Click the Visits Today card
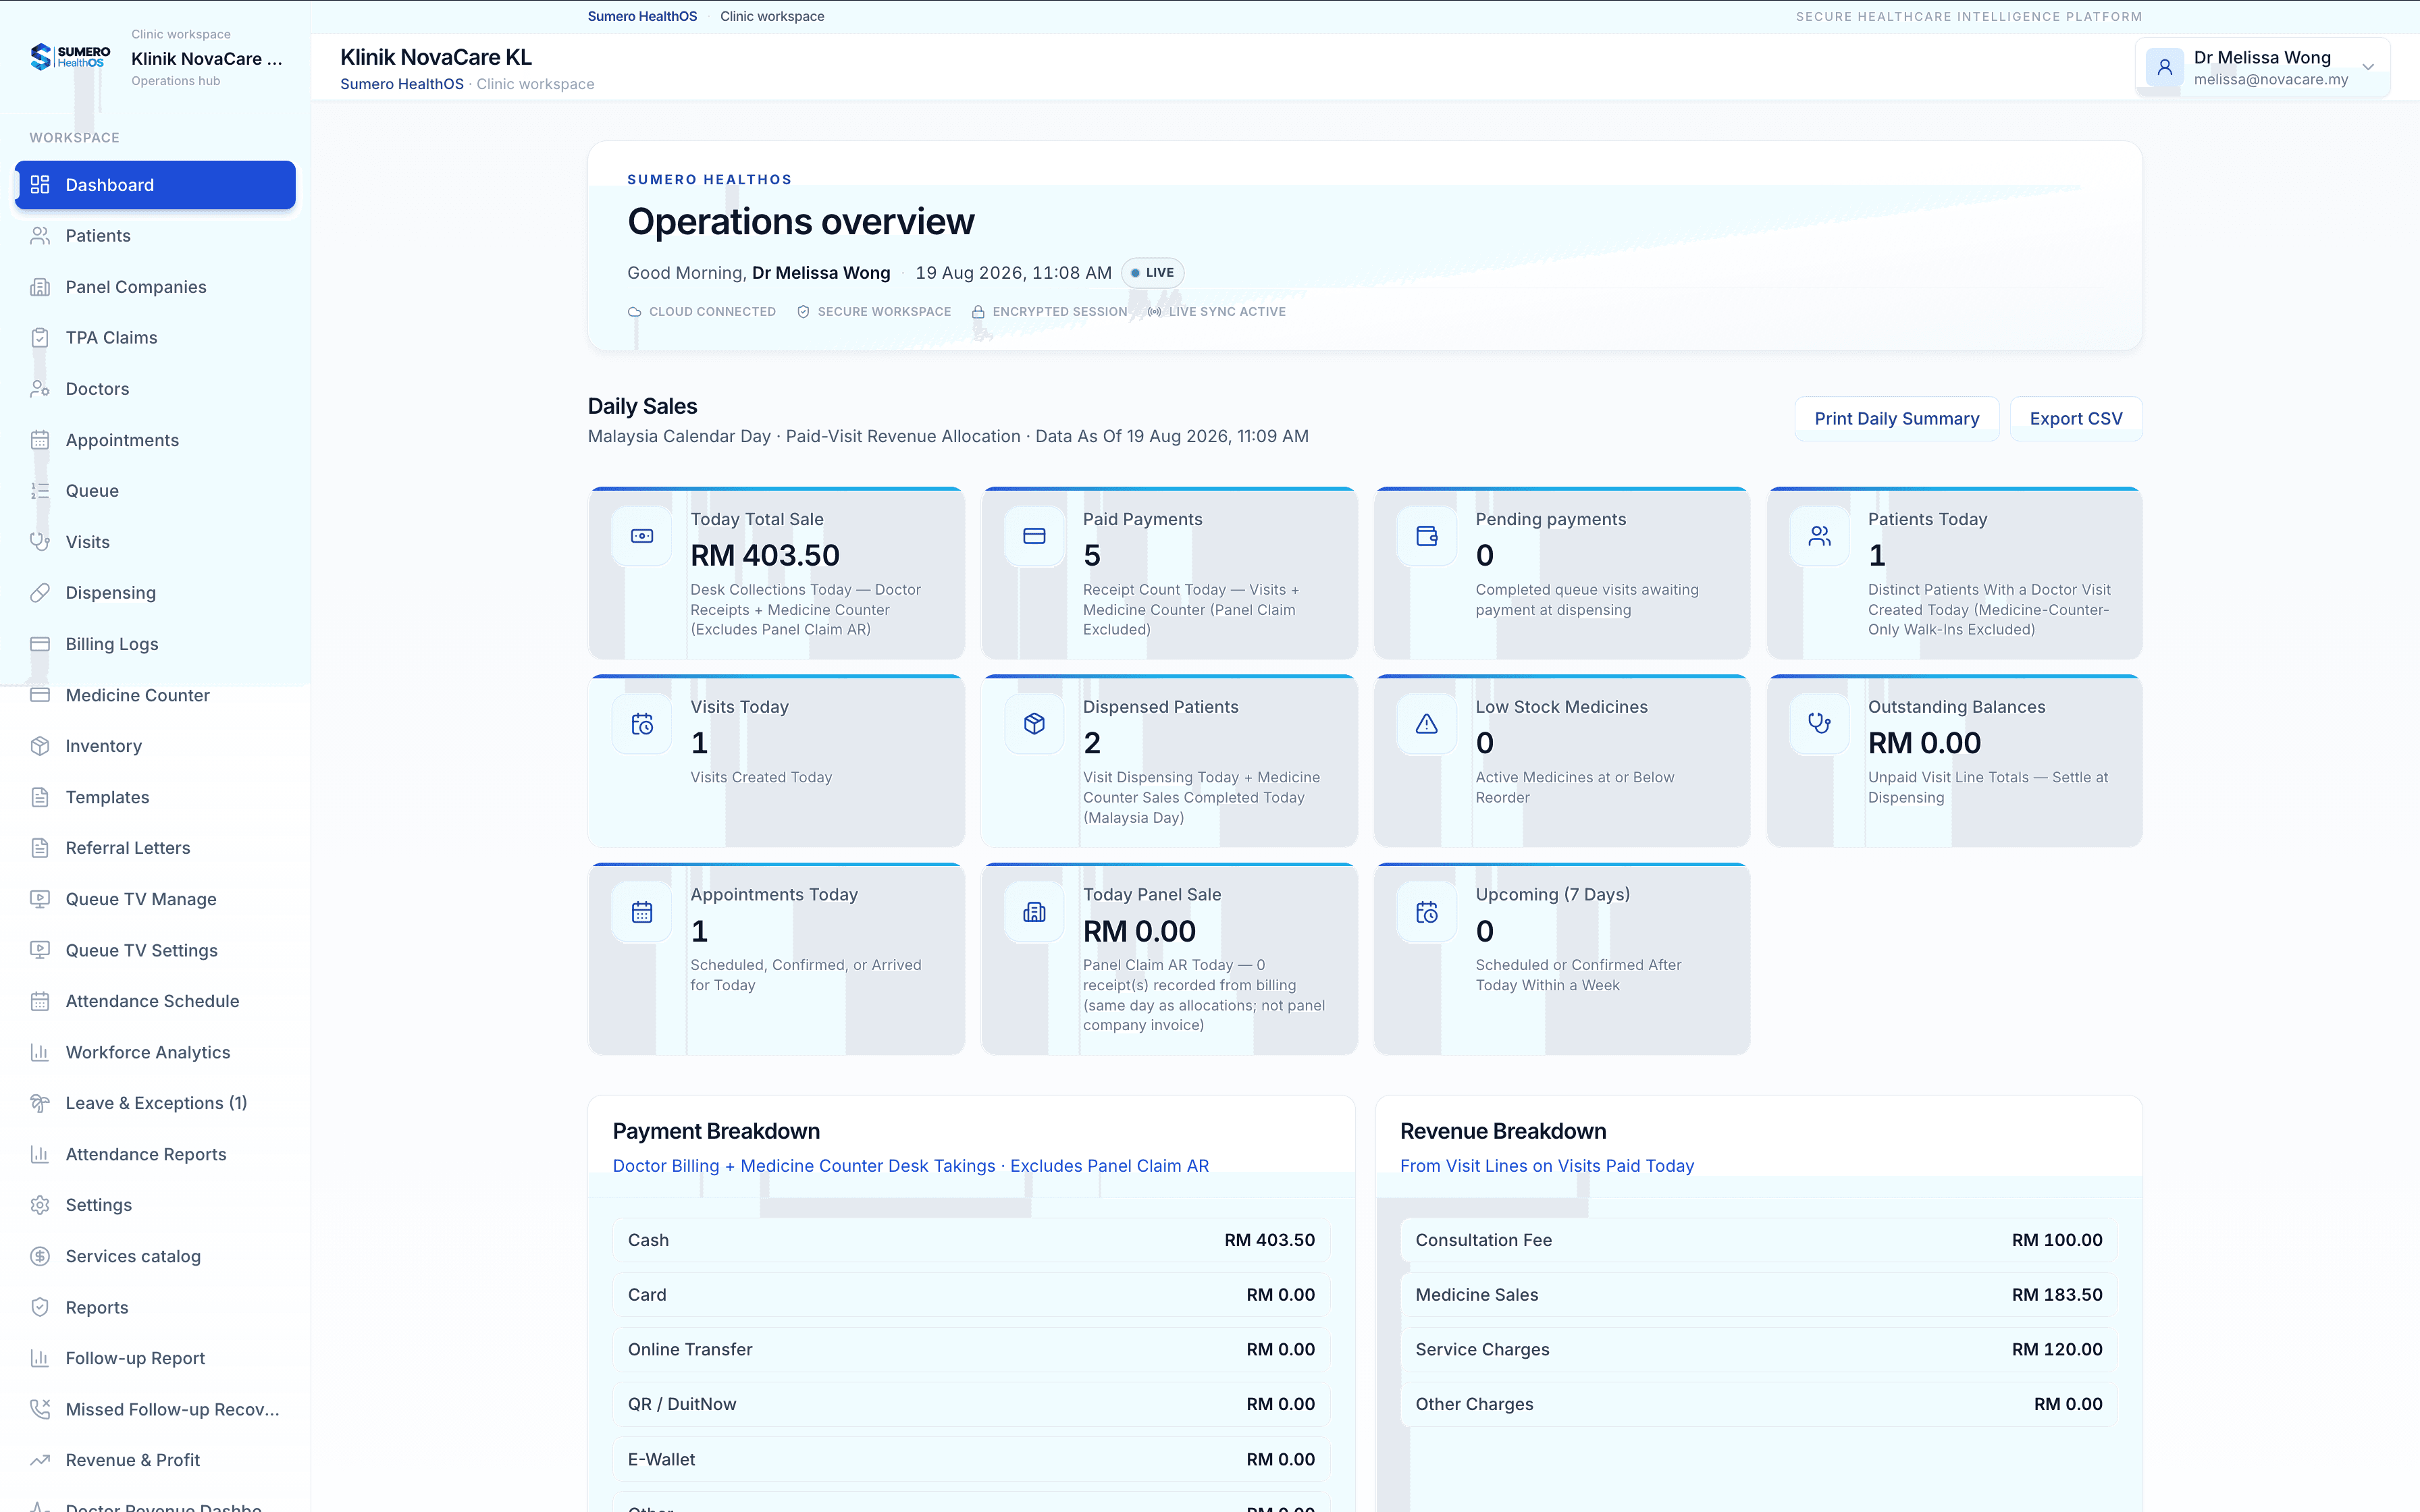 tap(776, 761)
